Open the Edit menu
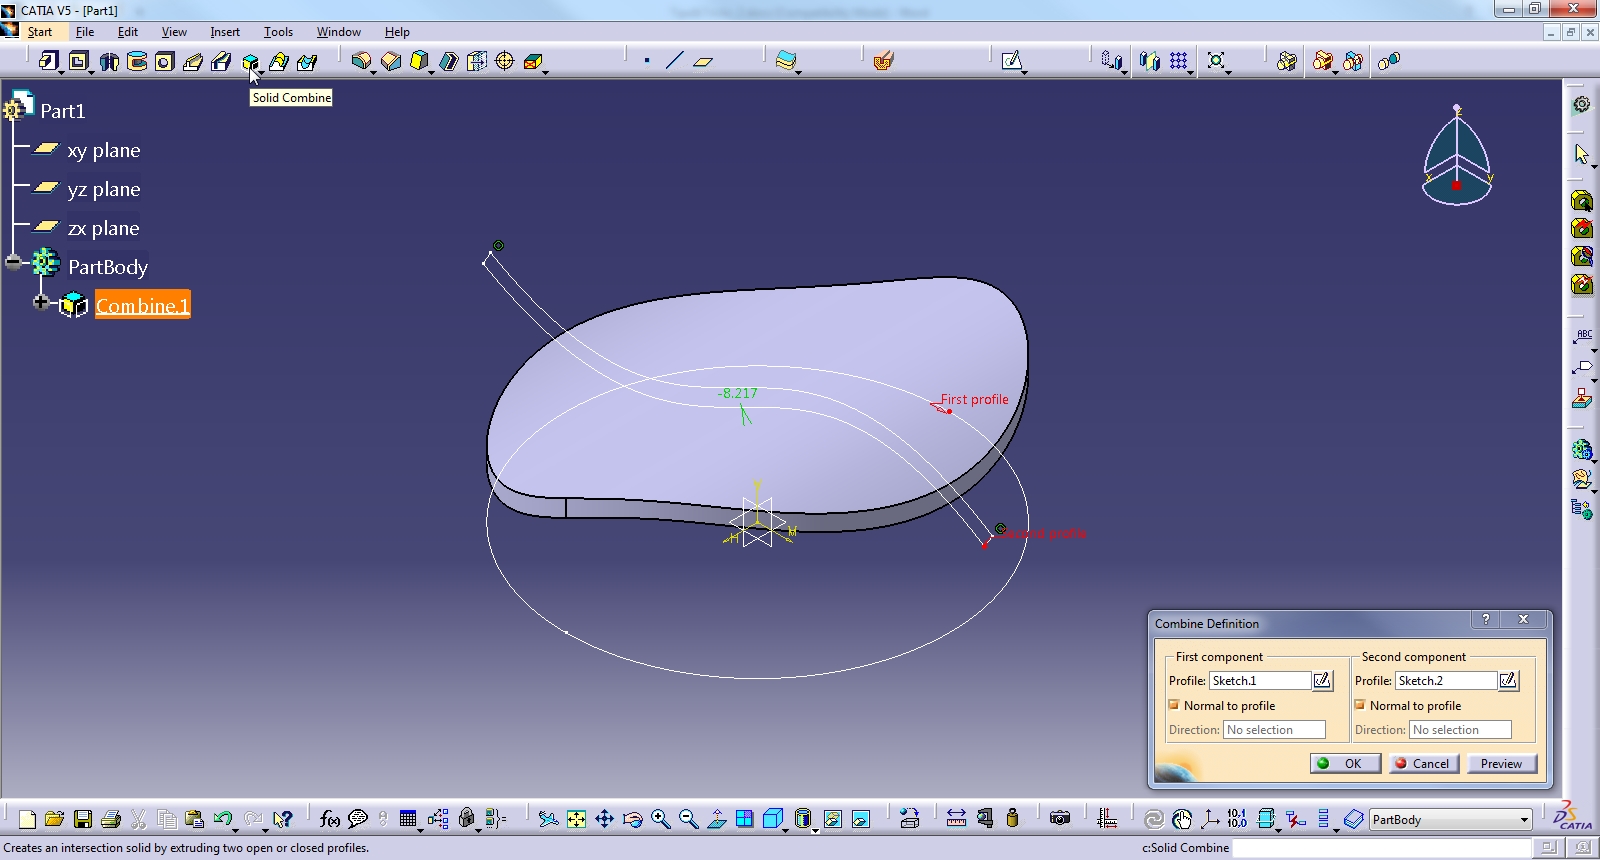Image resolution: width=1600 pixels, height=860 pixels. point(128,32)
